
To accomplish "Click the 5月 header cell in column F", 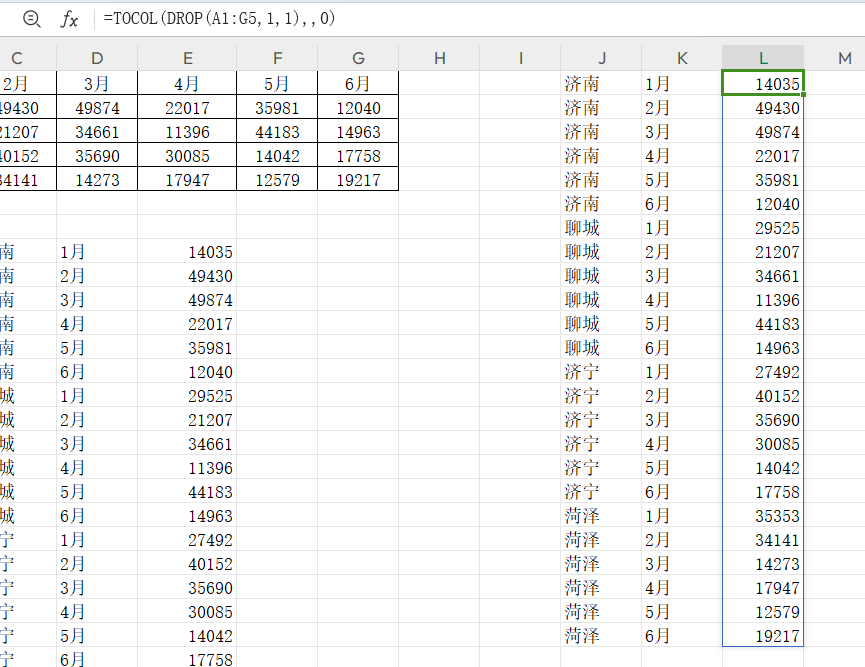I will (277, 83).
